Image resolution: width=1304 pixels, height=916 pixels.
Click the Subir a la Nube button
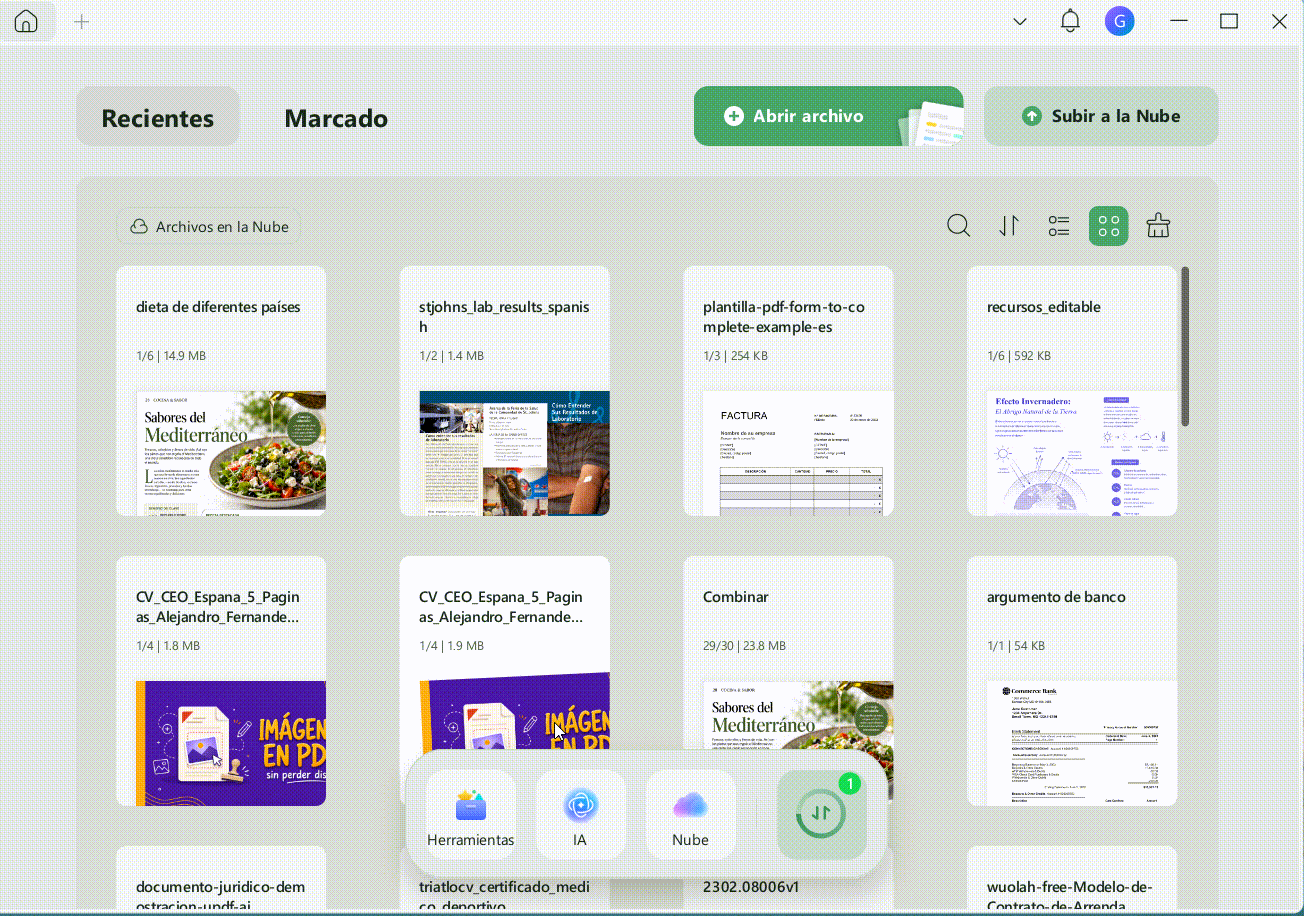click(1101, 116)
